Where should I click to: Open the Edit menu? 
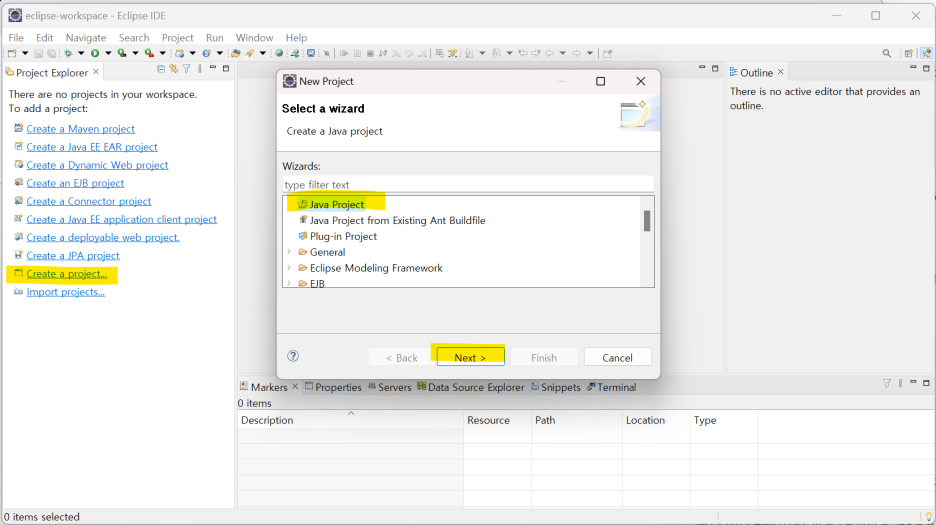click(44, 38)
